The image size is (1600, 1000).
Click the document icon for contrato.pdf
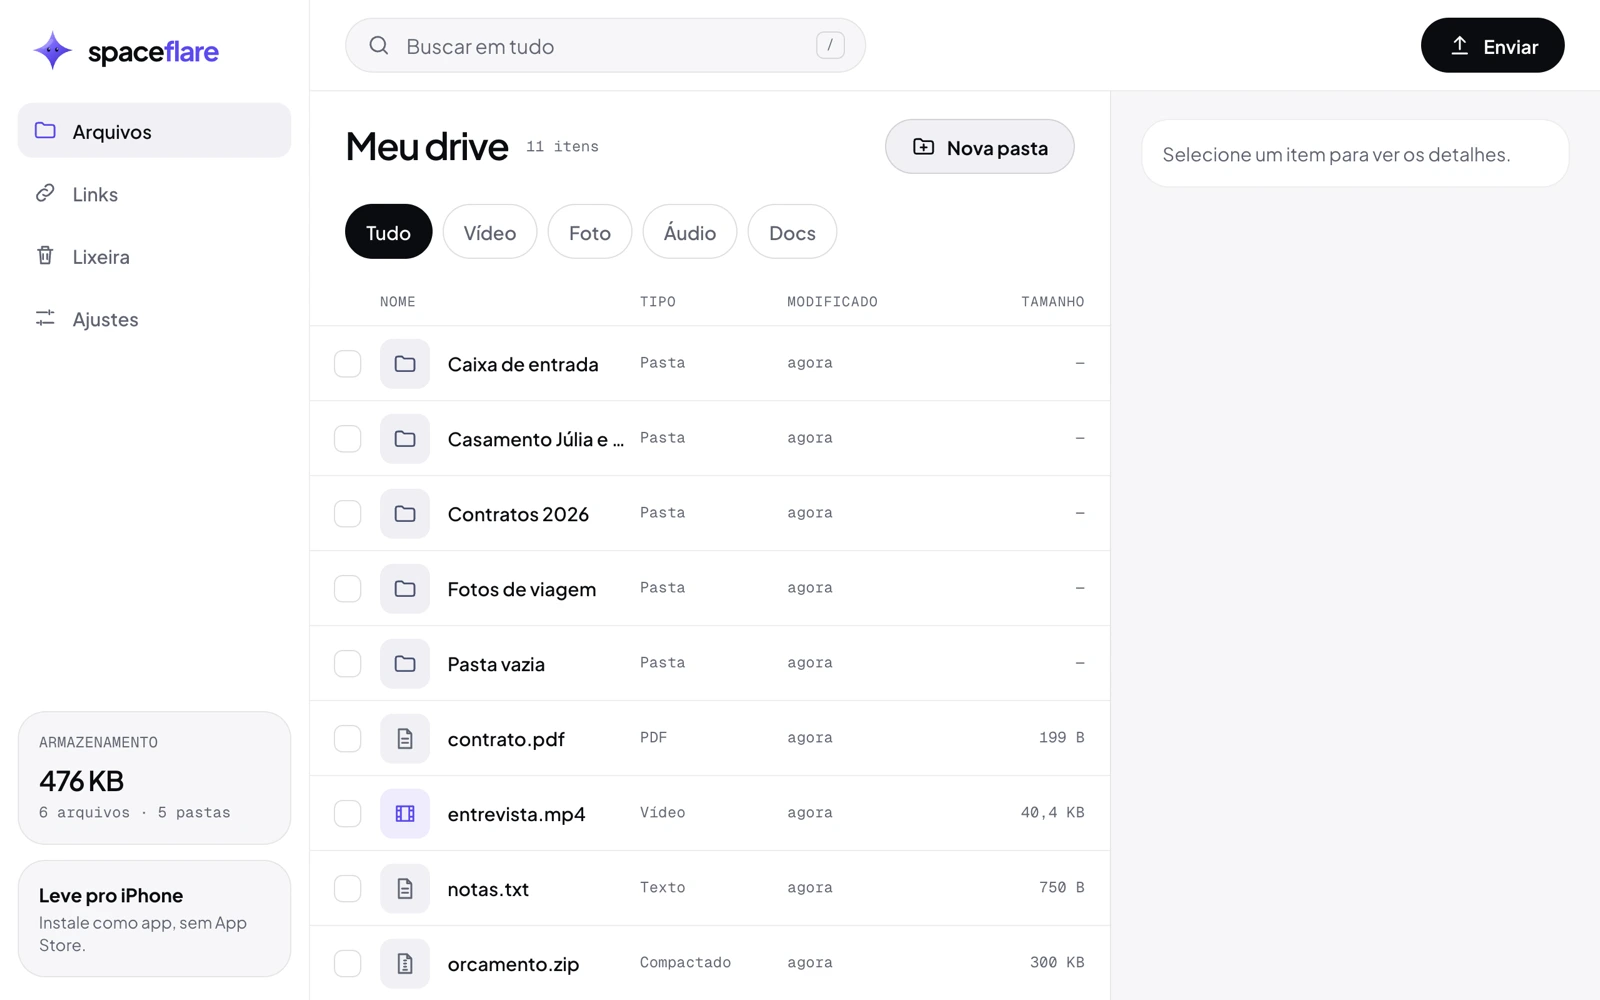(405, 739)
